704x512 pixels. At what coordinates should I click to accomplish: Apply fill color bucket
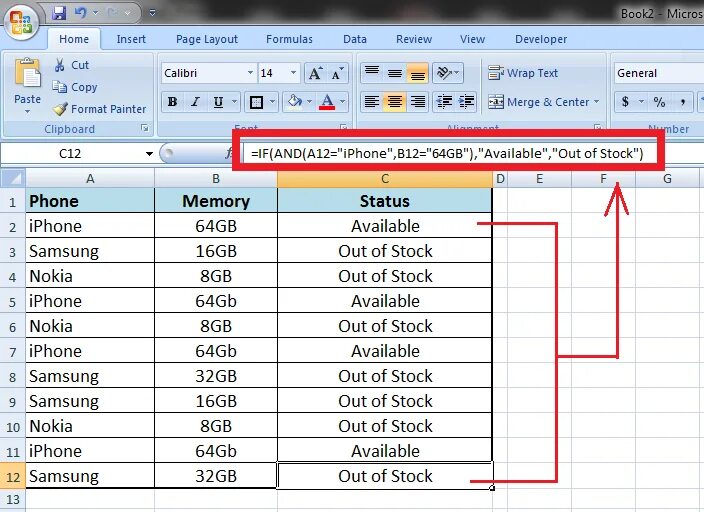click(295, 102)
